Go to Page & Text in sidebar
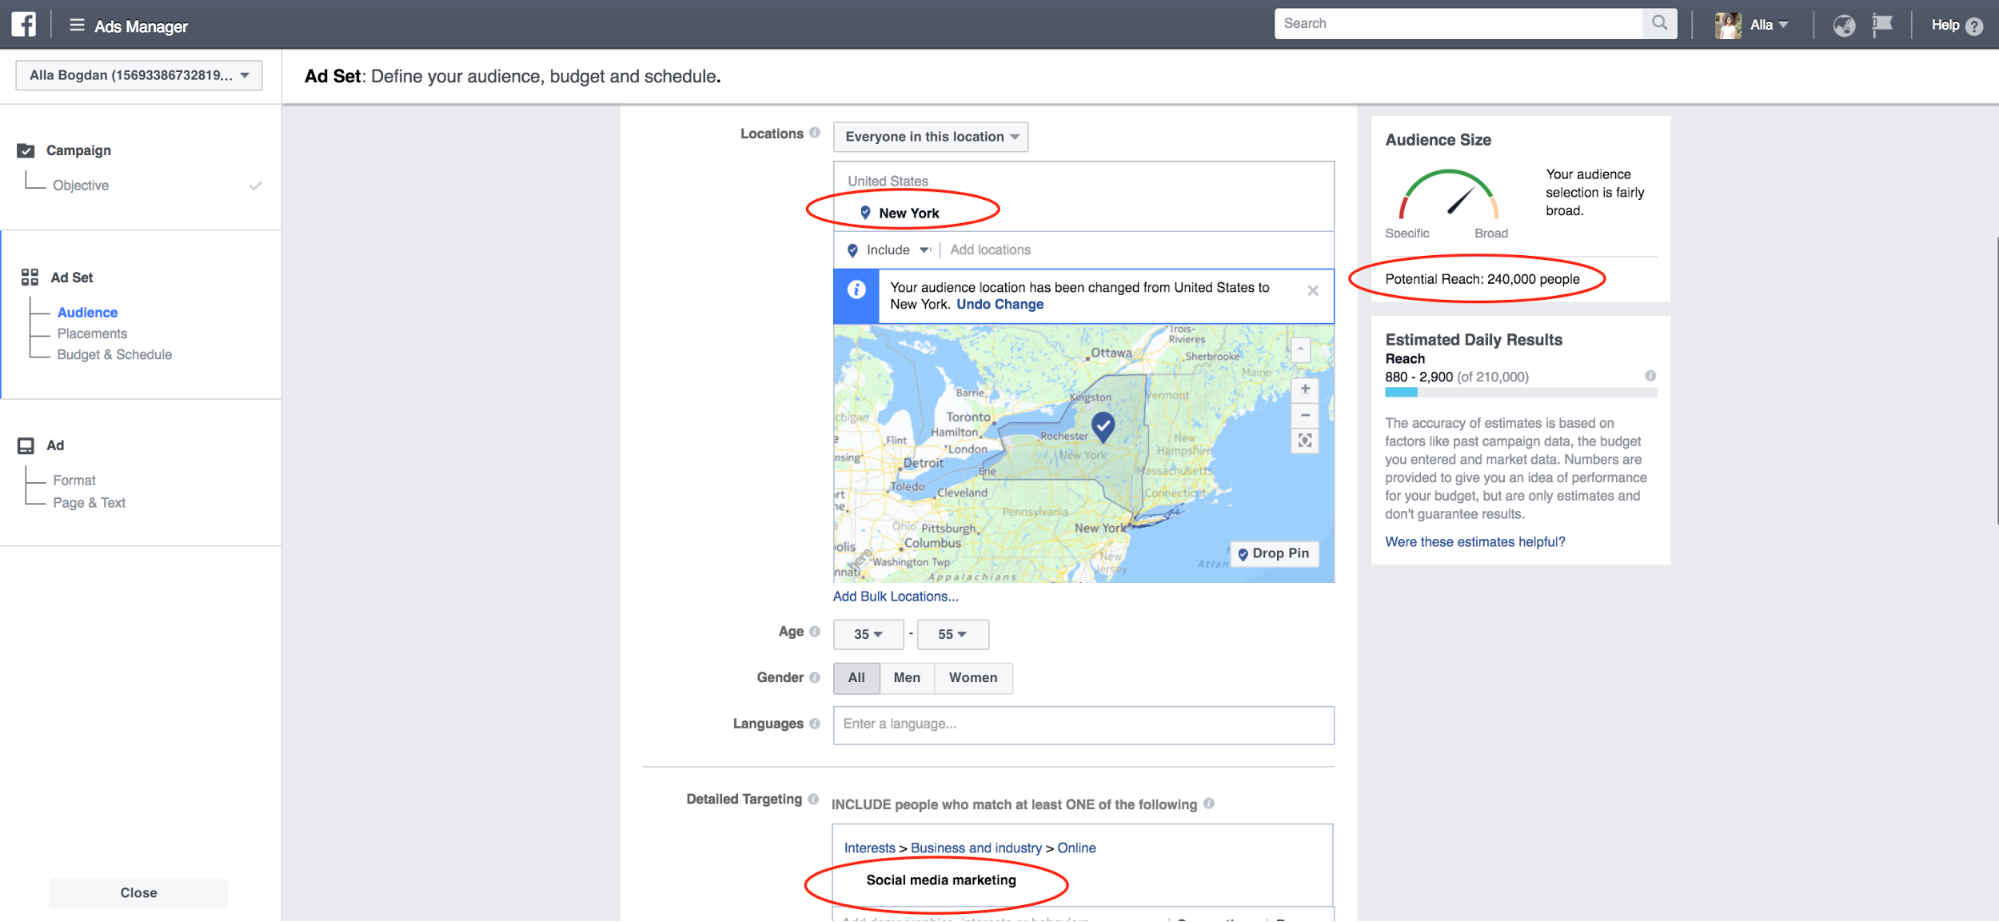The height and width of the screenshot is (922, 1999). point(89,503)
